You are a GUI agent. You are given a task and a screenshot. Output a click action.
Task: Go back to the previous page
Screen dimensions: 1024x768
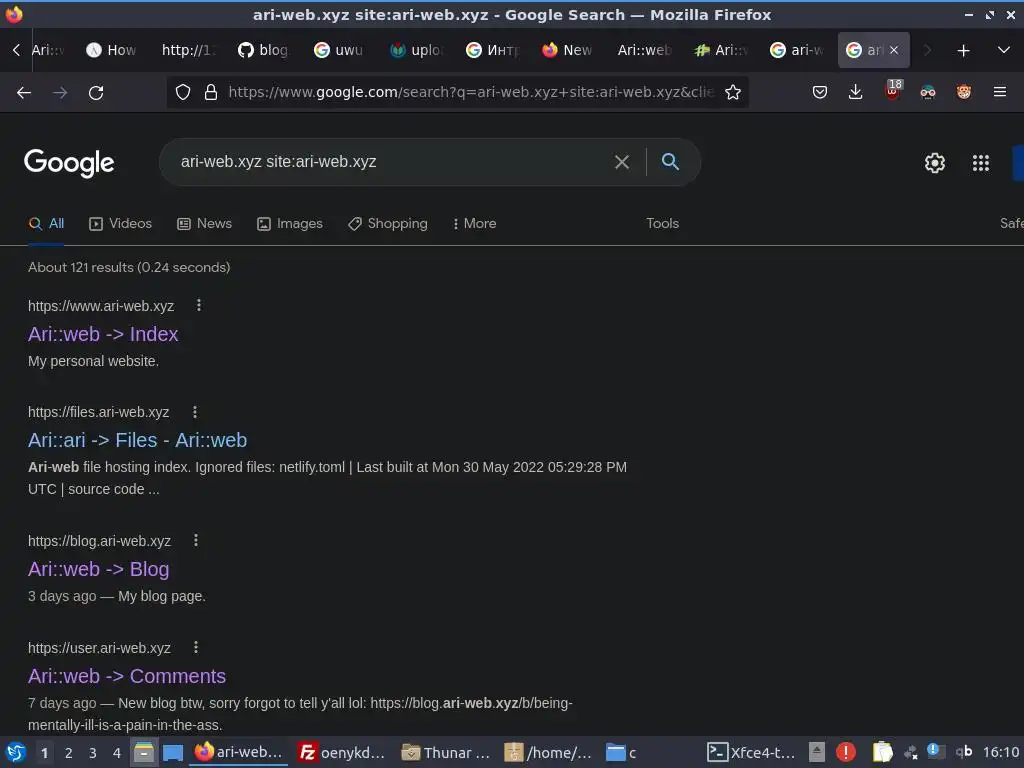point(24,93)
